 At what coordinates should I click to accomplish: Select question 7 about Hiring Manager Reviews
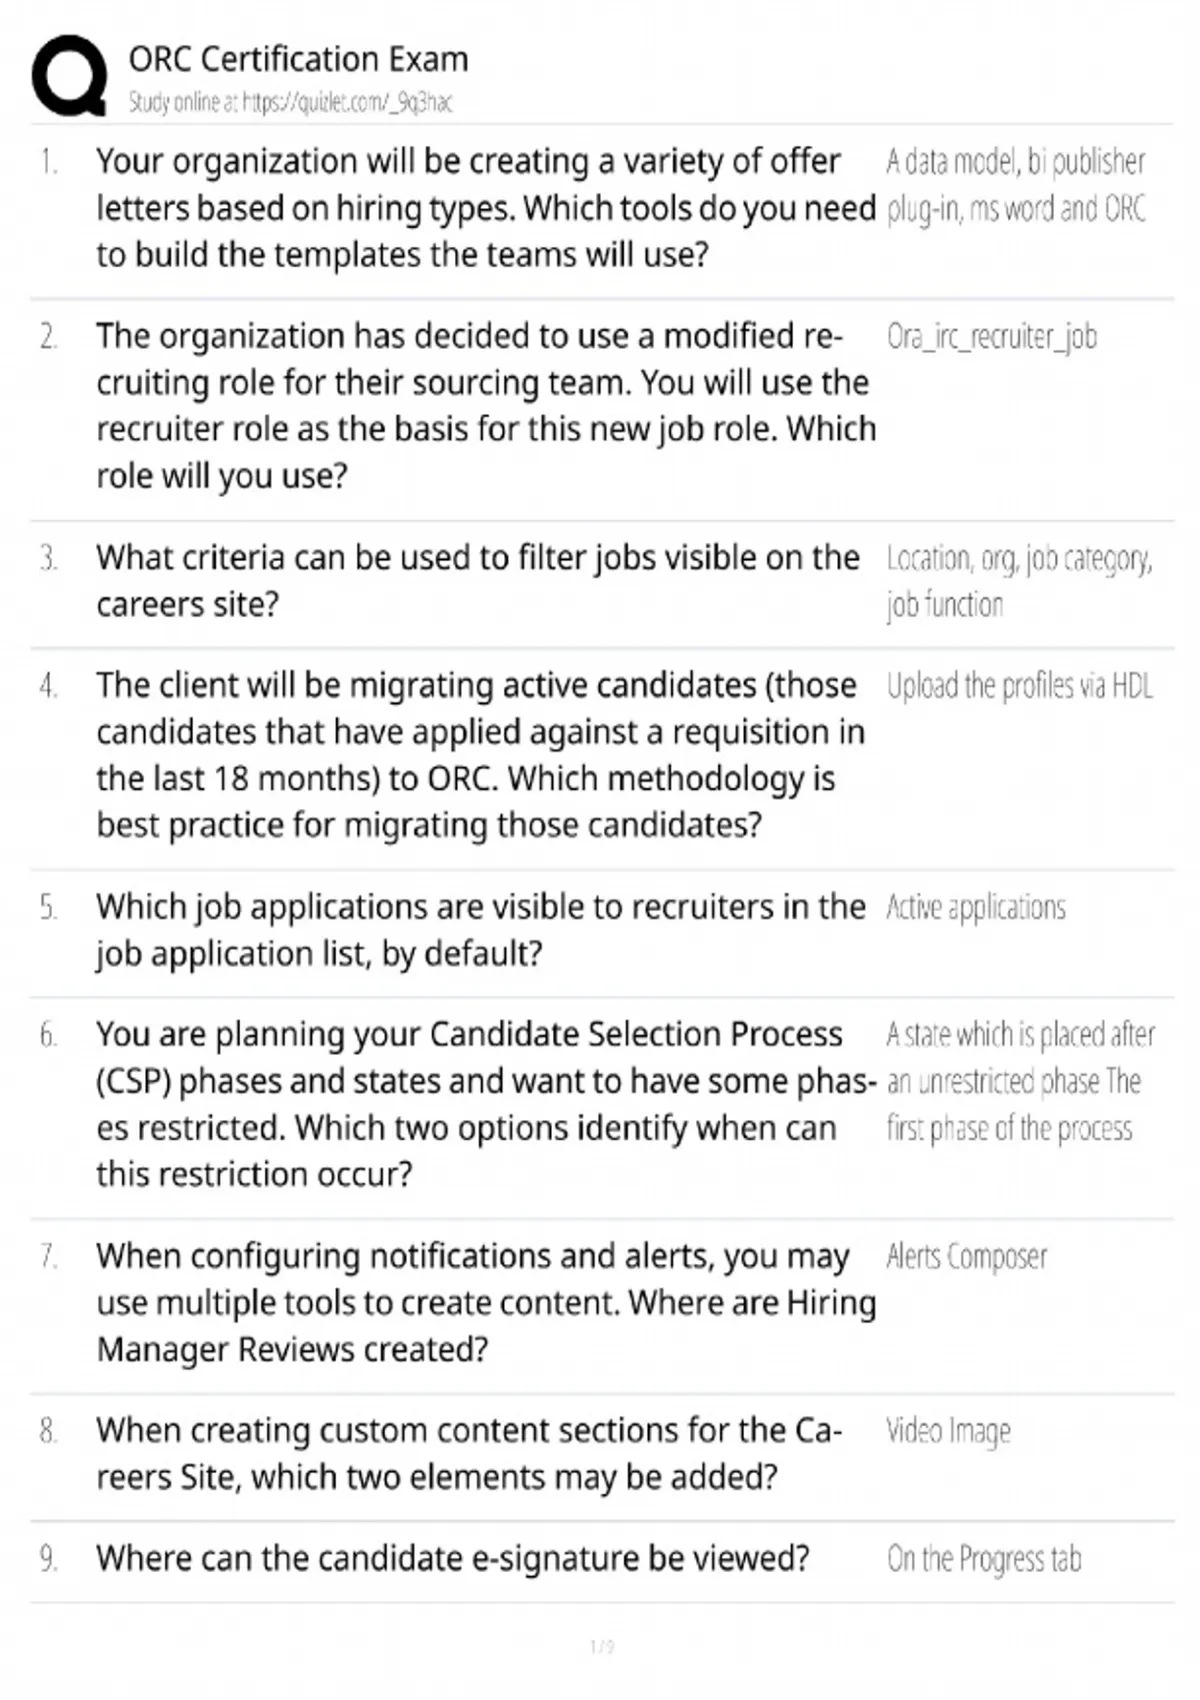[x=486, y=1303]
